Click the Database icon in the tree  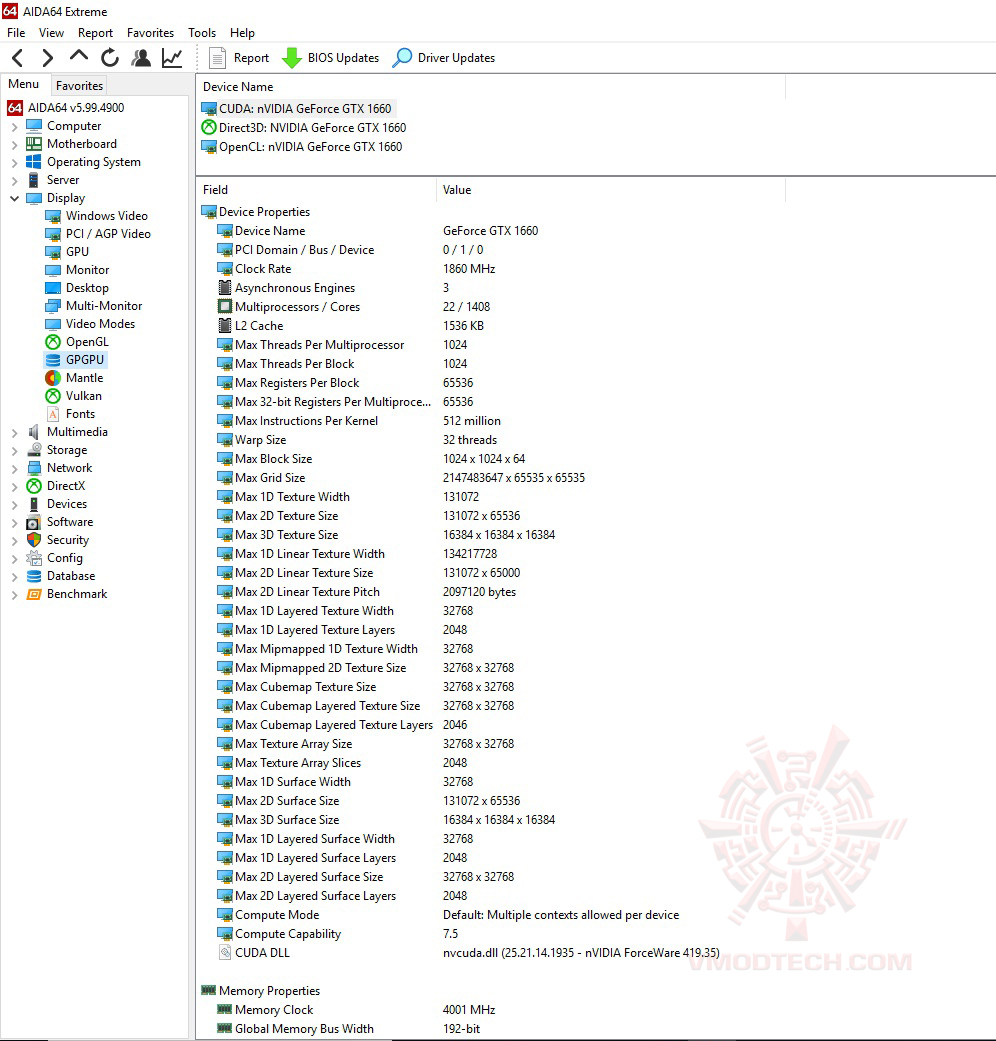(34, 576)
